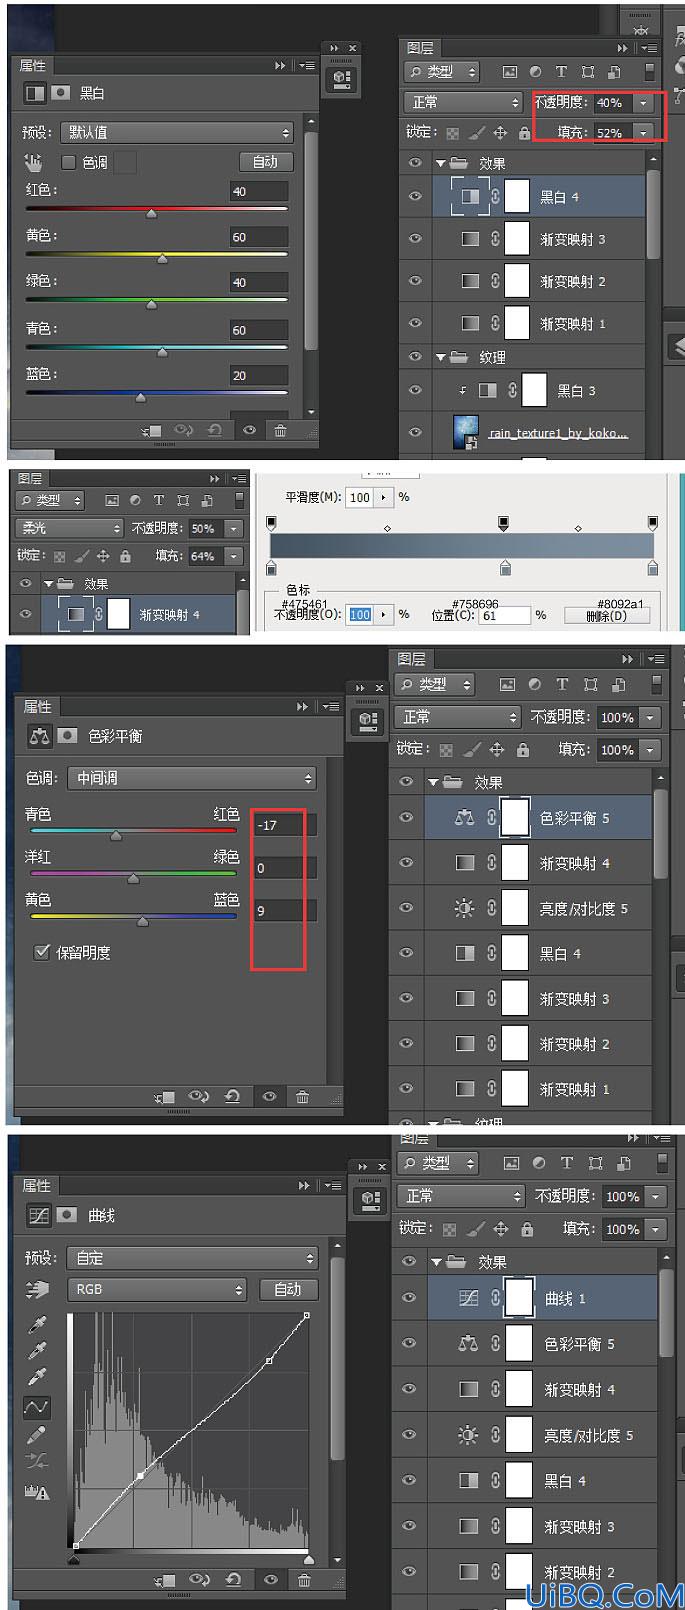Viewport: 685px width, 1610px height.
Task: Select 图层 tab above 黑白 4 layer list
Action: tap(420, 47)
